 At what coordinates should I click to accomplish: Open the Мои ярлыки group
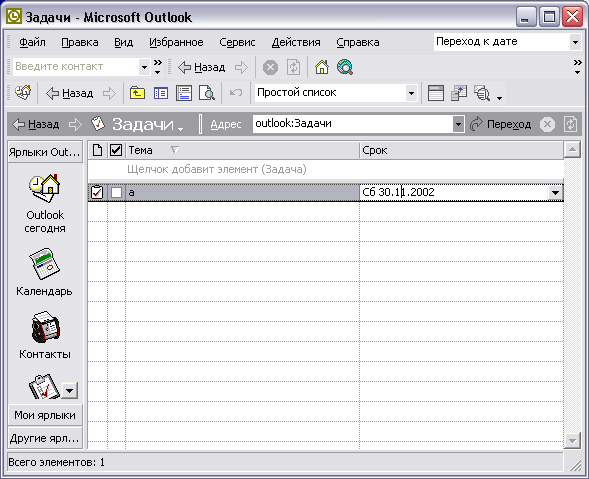(x=45, y=415)
